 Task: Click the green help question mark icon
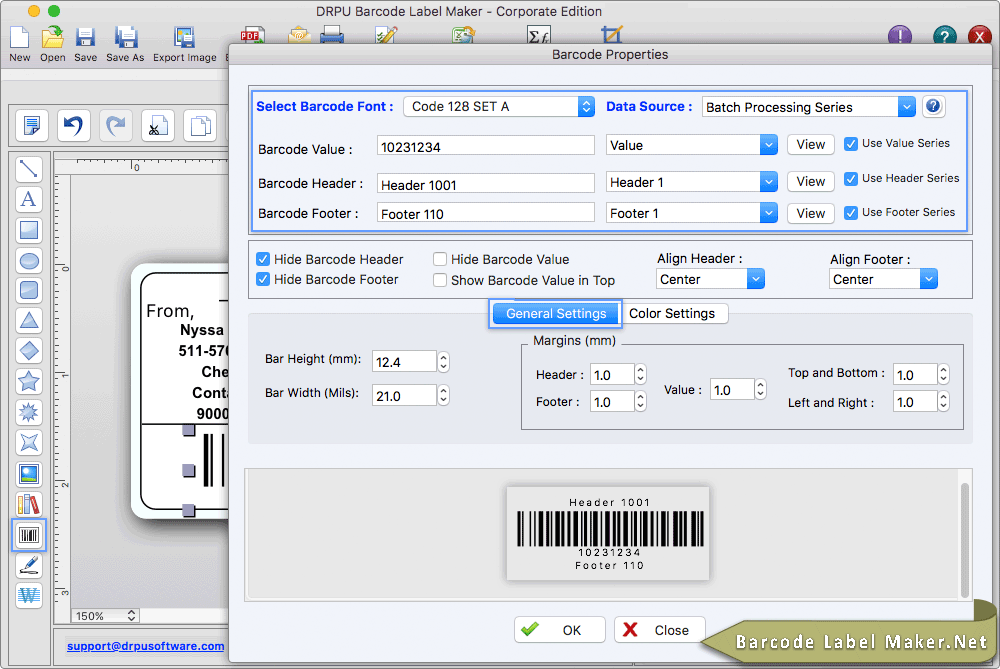[x=944, y=36]
